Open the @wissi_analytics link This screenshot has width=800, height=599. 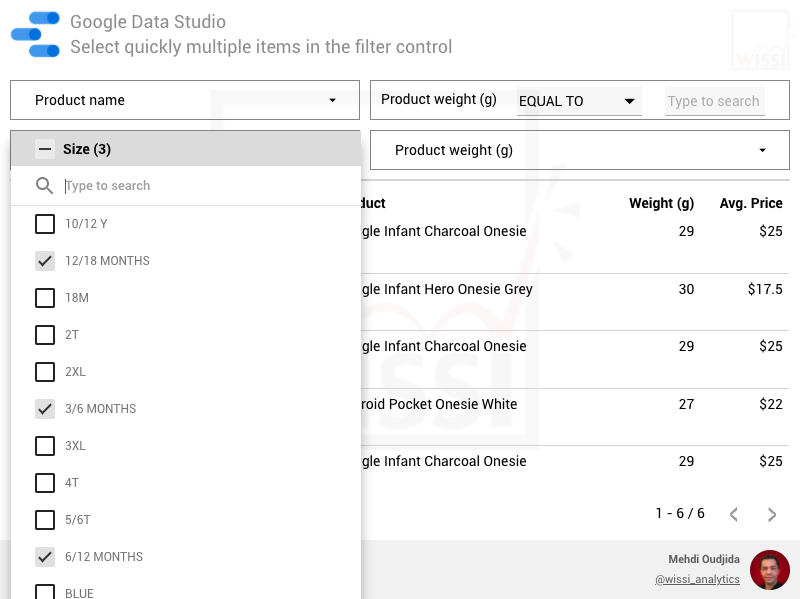click(697, 579)
